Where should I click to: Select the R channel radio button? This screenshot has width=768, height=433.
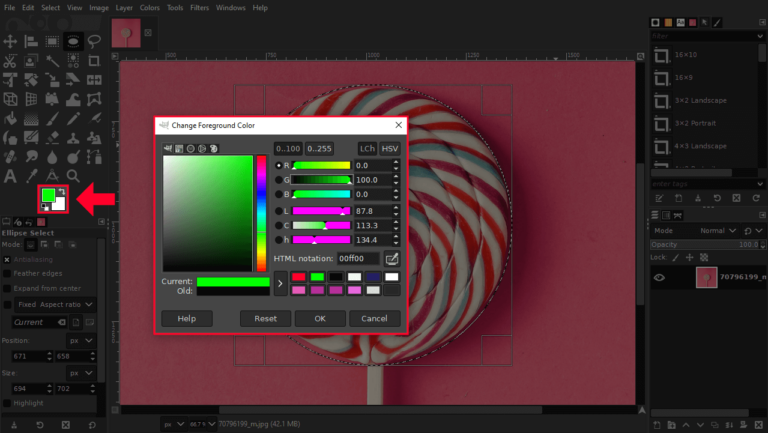coord(279,165)
